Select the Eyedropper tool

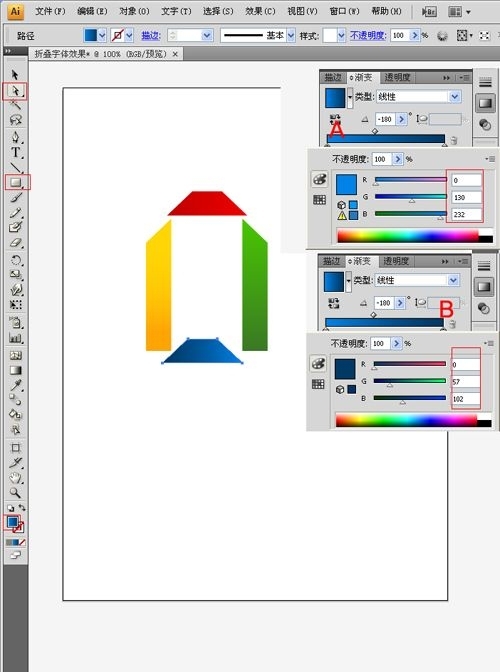(15, 385)
